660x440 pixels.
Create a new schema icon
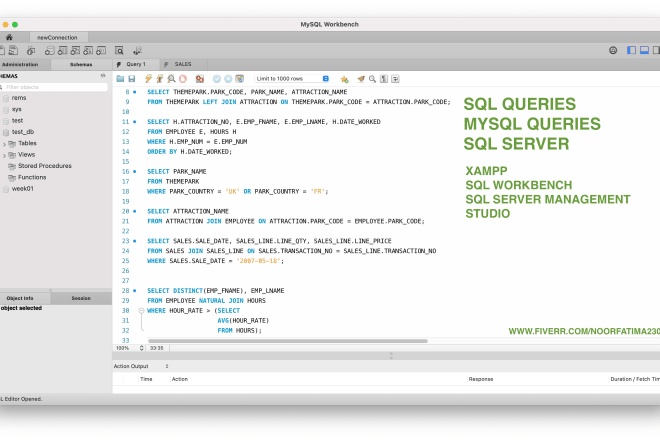pos(49,51)
